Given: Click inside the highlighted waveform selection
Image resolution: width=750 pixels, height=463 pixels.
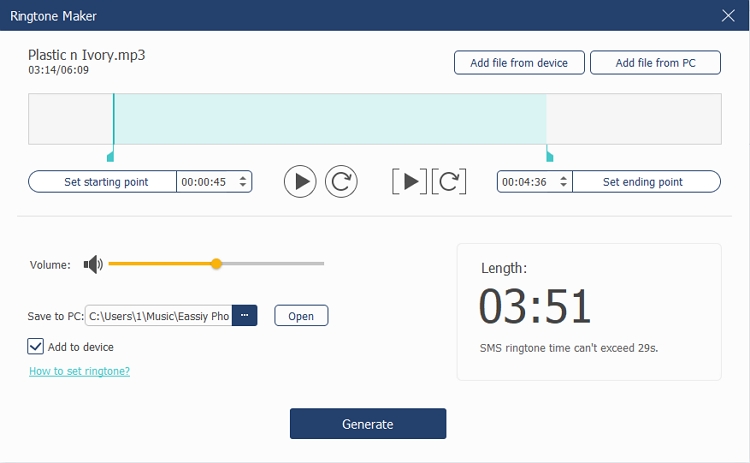Looking at the screenshot, I should (x=330, y=119).
